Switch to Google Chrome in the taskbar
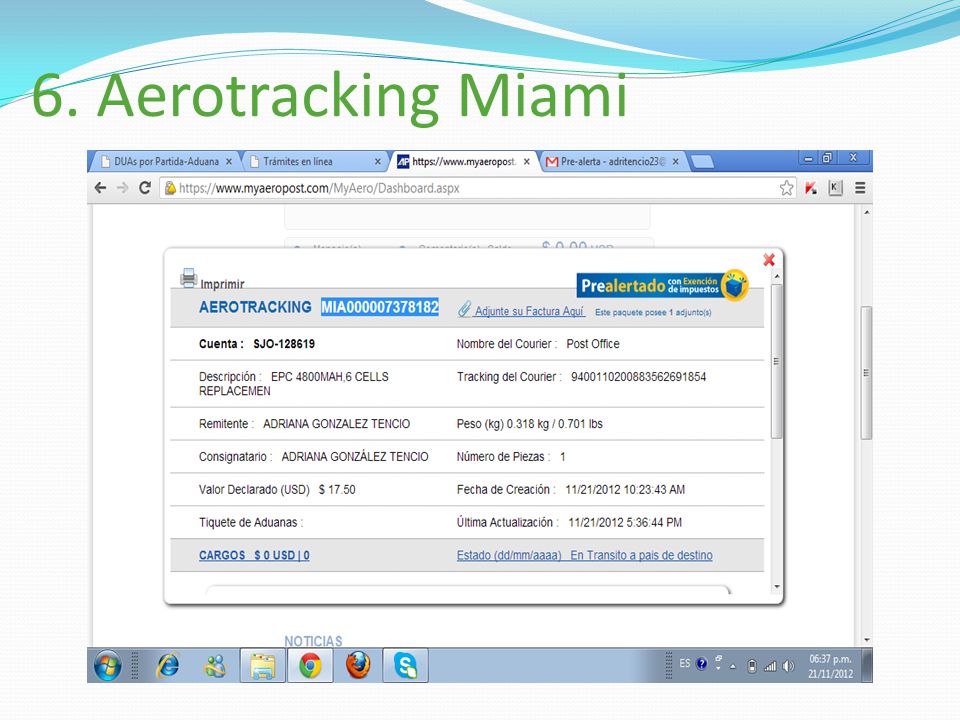This screenshot has width=960, height=720. 310,666
